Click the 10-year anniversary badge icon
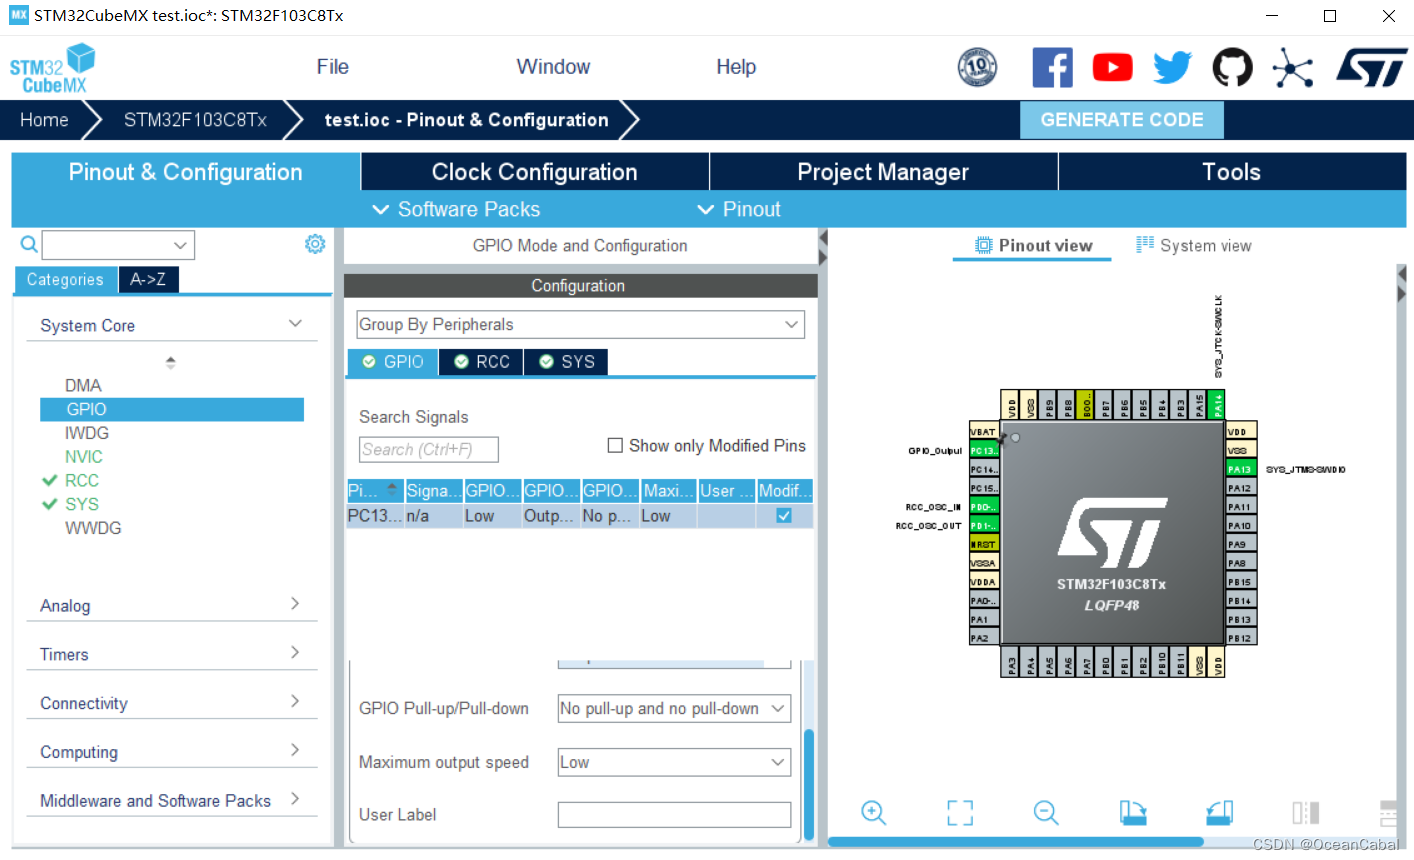1414x860 pixels. 977,67
